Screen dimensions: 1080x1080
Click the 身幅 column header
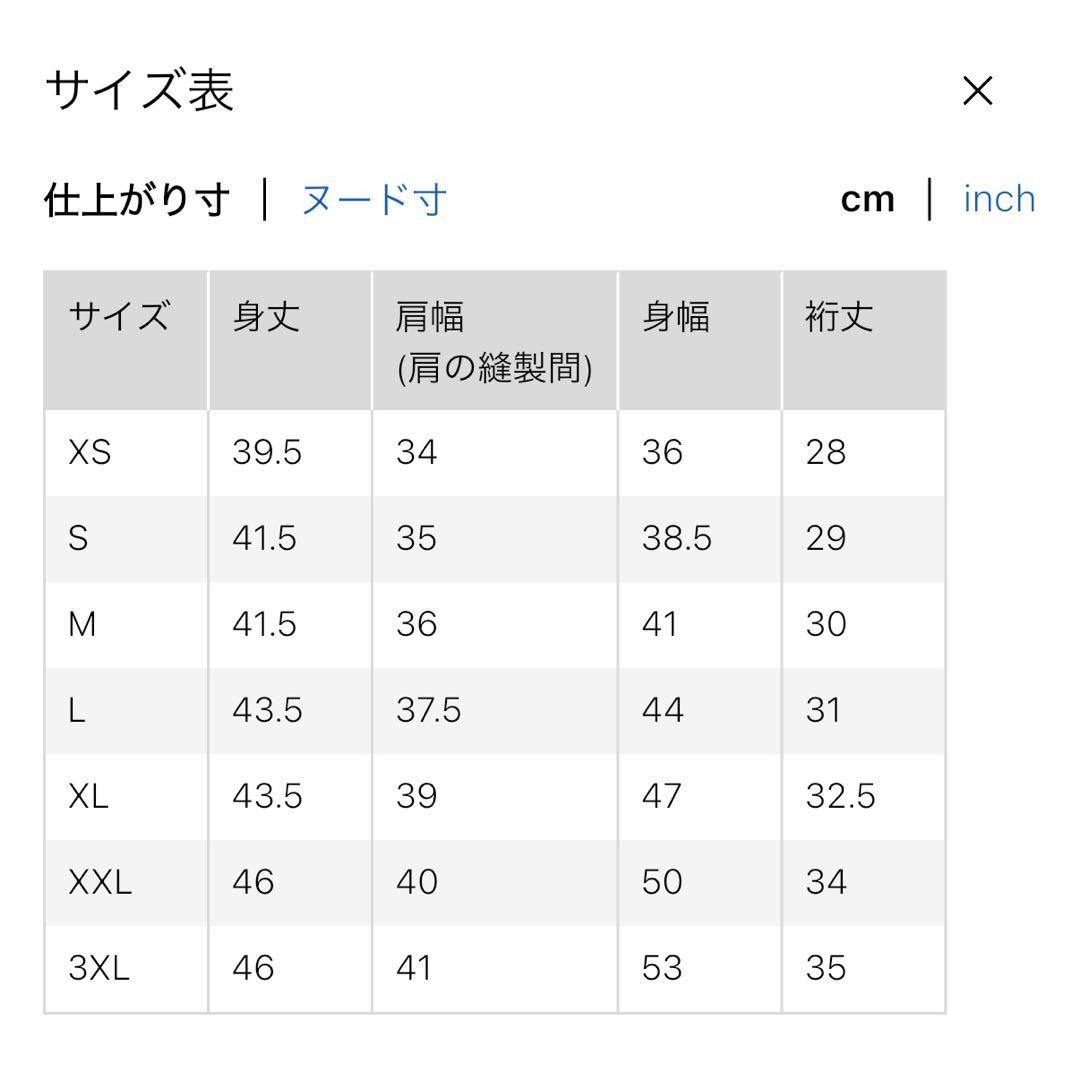click(x=700, y=341)
